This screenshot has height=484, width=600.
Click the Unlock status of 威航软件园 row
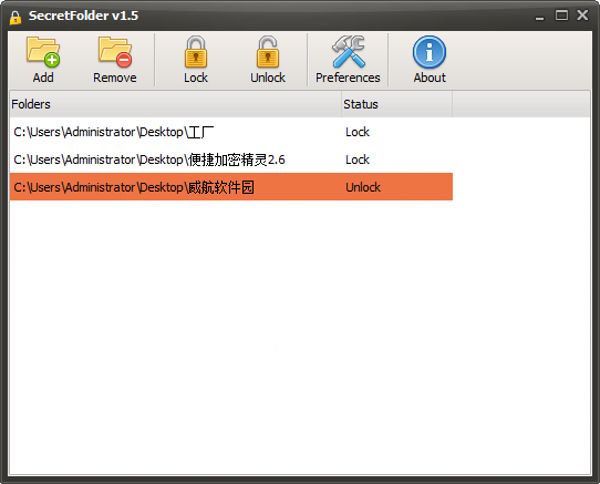pos(363,187)
